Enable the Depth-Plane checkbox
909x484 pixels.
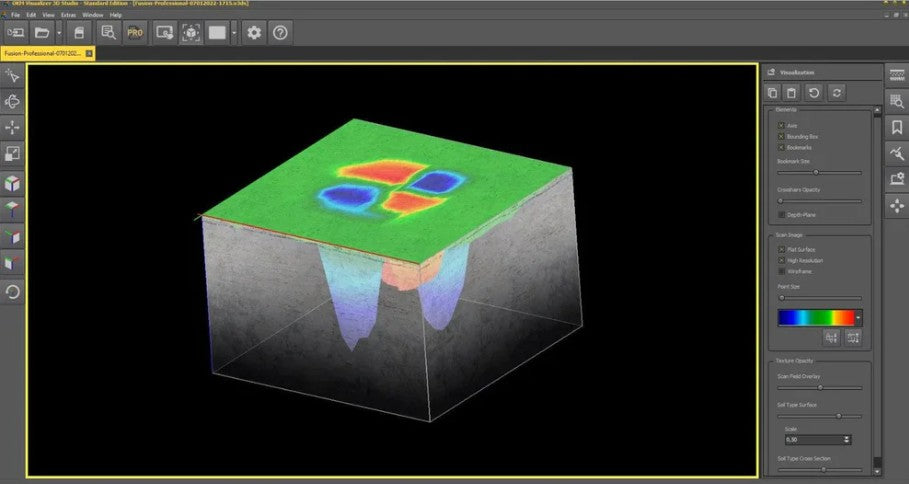(781, 214)
